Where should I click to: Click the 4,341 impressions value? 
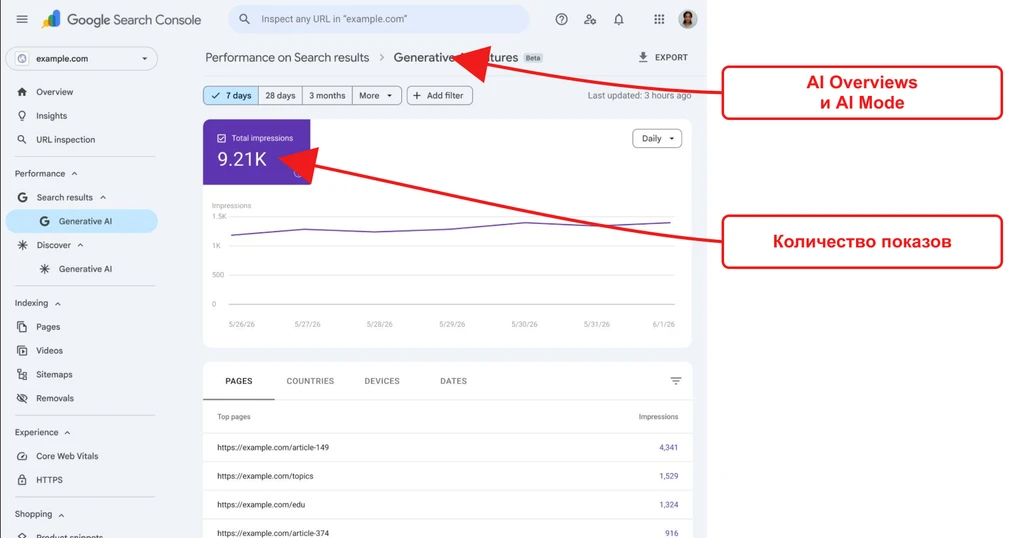(669, 447)
